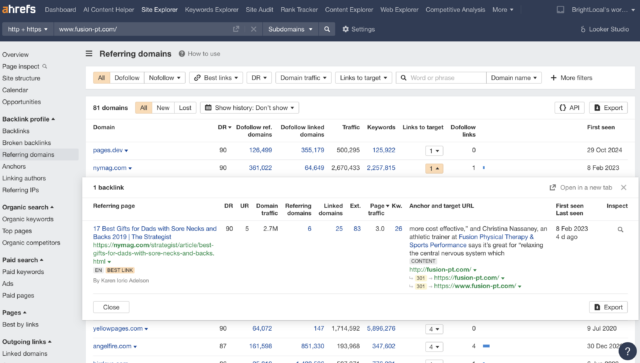This screenshot has width=640, height=363.
Task: Open the Domain name dropdown
Action: pyautogui.click(x=513, y=78)
